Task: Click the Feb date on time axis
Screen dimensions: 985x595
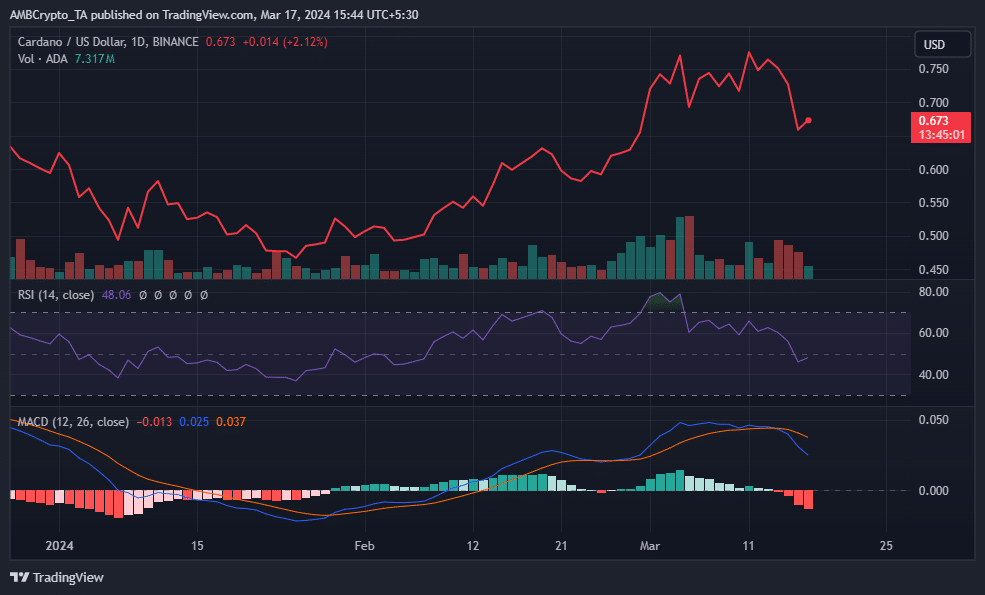Action: [x=364, y=546]
